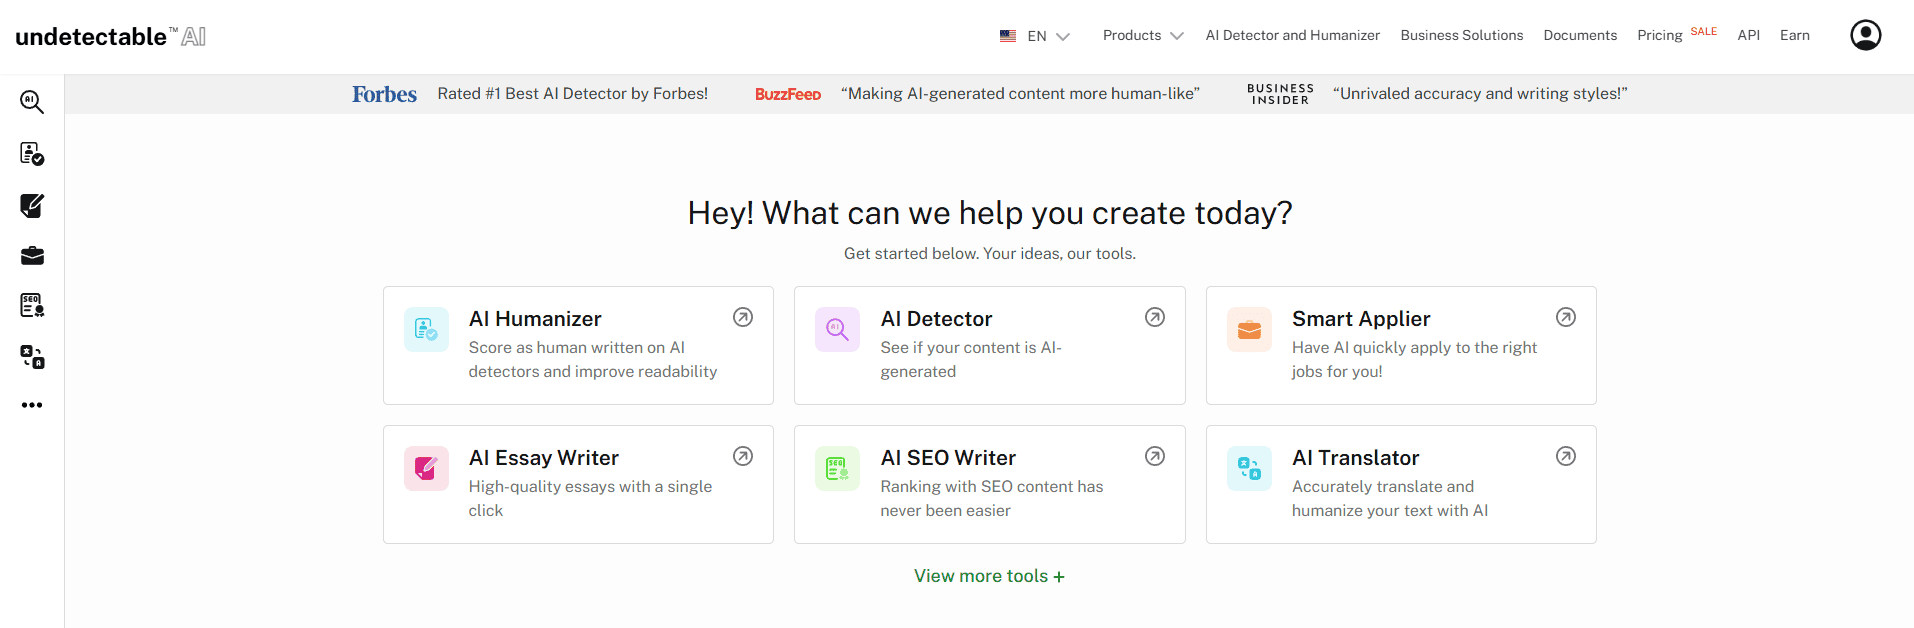Click the AI Translator card icon

tap(1249, 468)
